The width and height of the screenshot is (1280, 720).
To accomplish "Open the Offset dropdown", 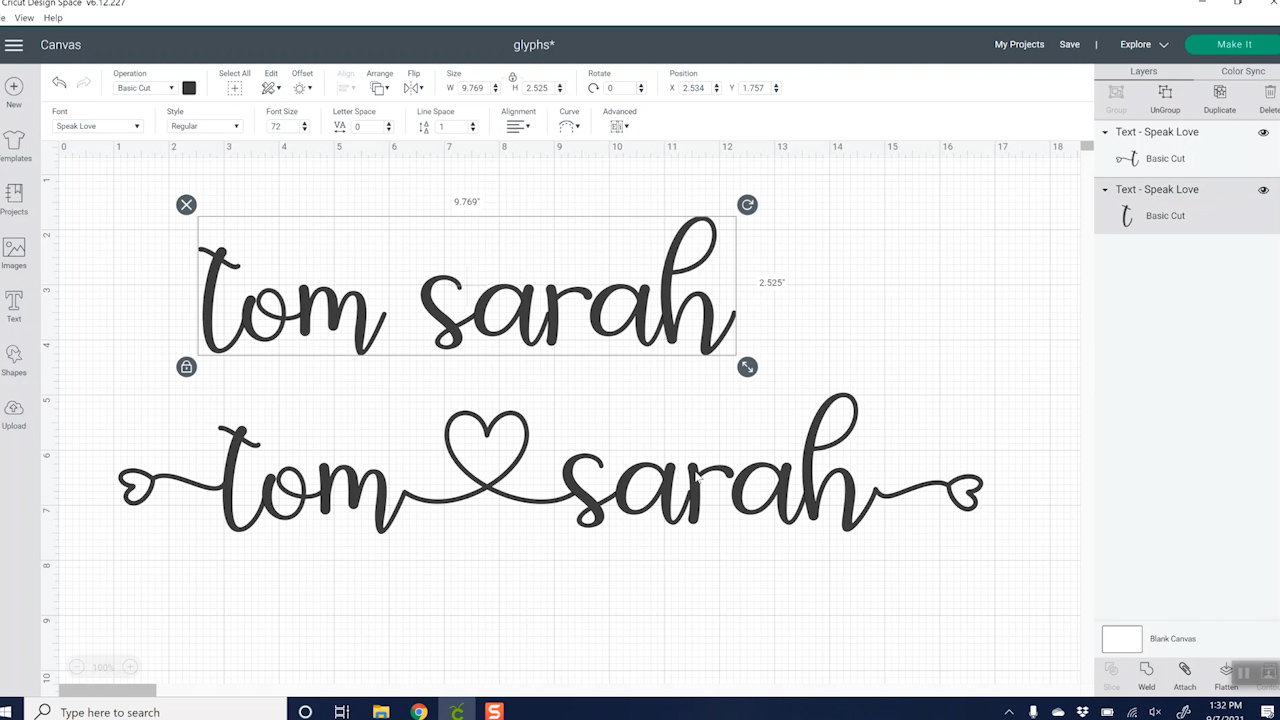I will pos(302,88).
